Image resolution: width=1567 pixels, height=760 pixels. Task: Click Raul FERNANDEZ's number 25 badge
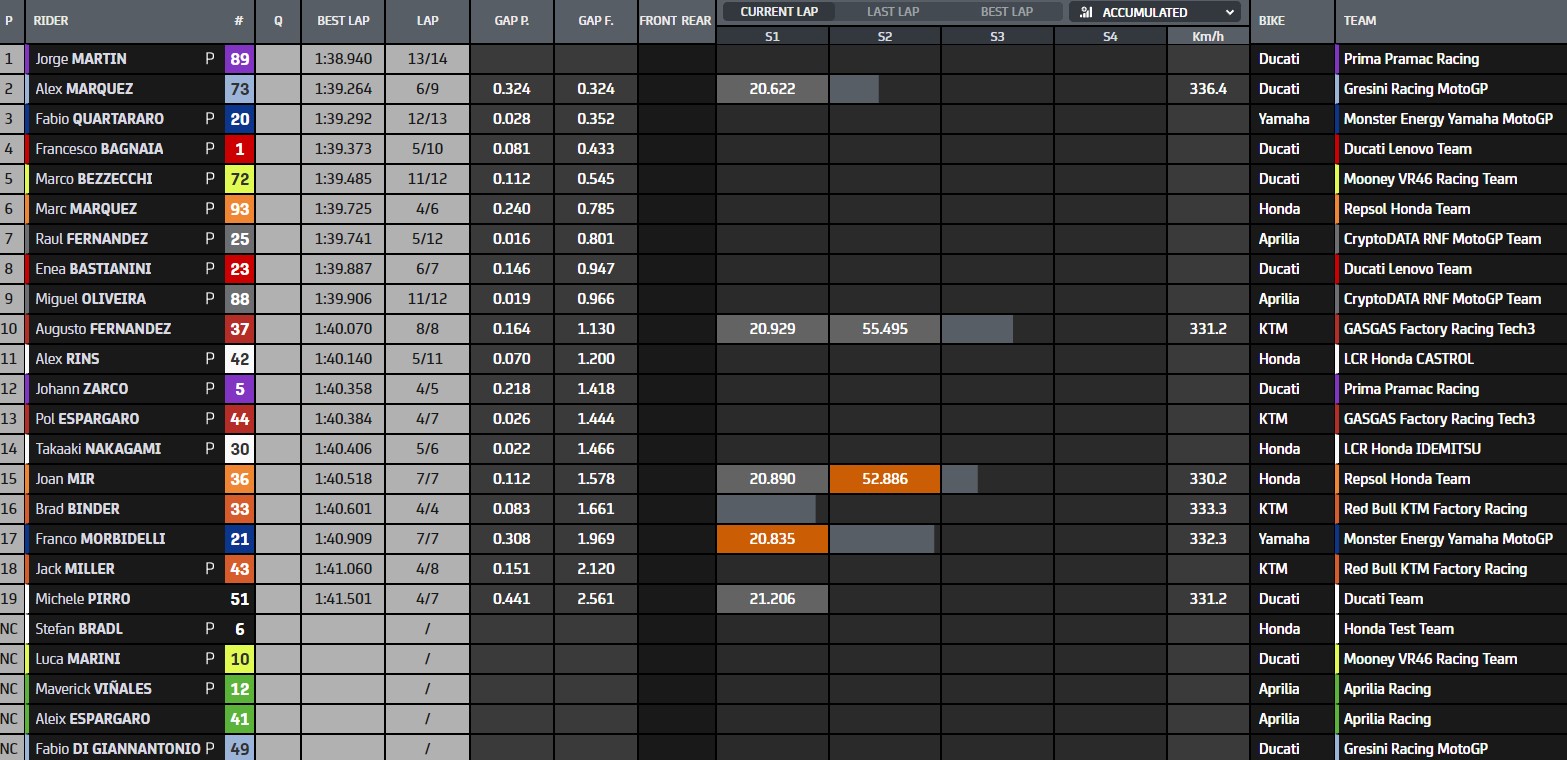(x=240, y=239)
